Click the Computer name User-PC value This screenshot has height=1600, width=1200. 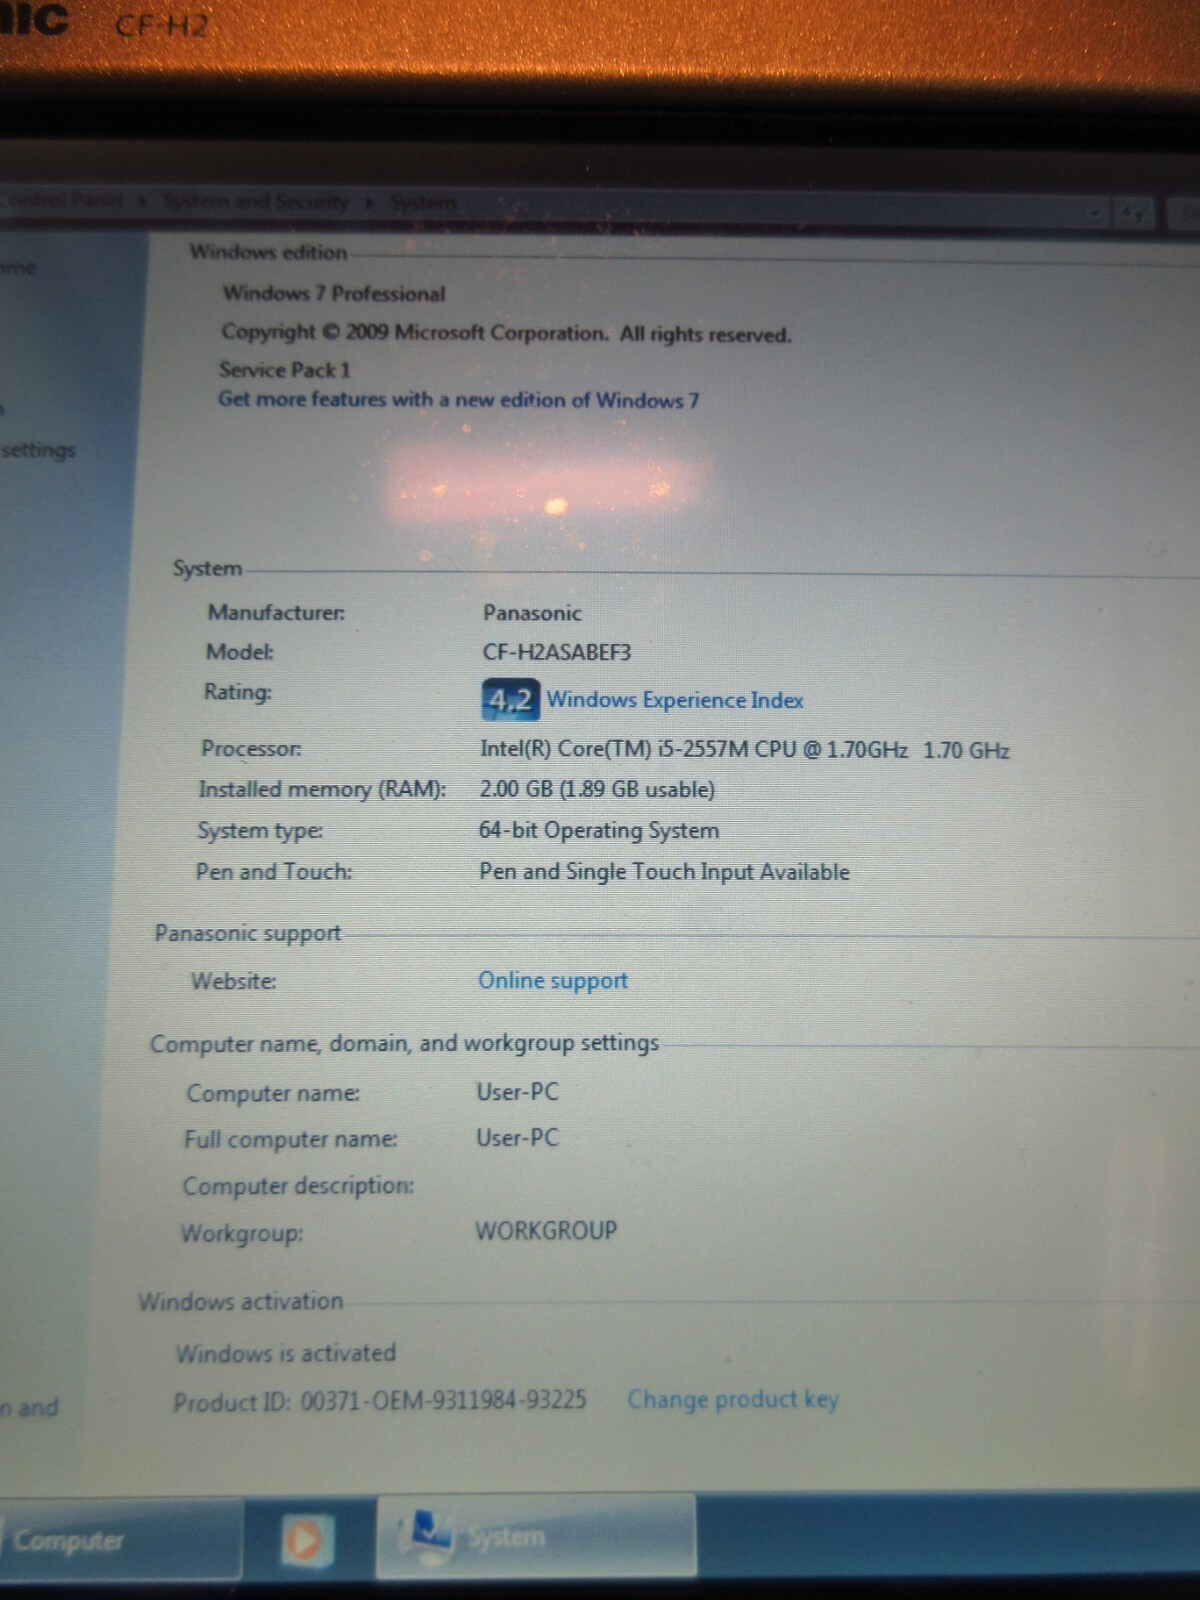tap(517, 1092)
